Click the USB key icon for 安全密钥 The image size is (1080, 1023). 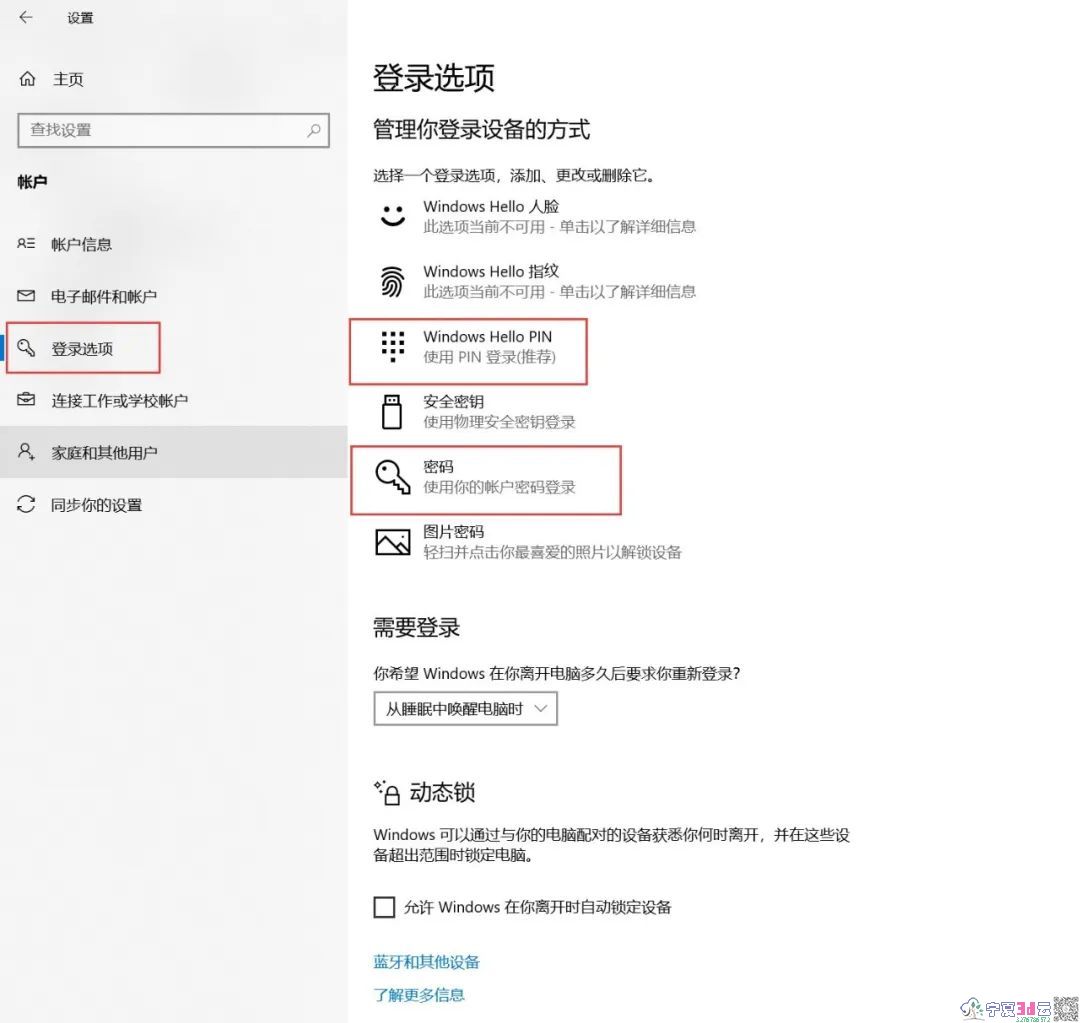click(x=392, y=411)
